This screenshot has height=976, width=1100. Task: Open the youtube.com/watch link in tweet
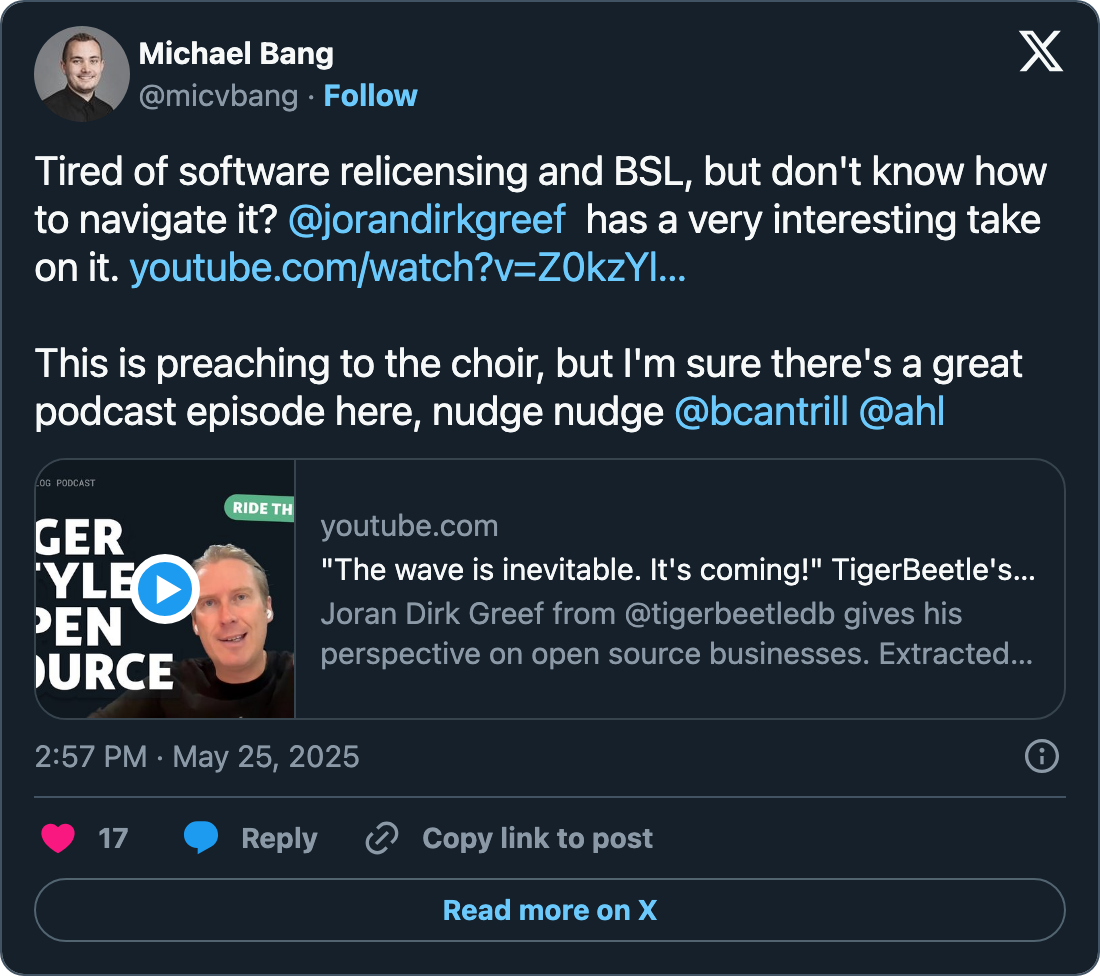[408, 268]
